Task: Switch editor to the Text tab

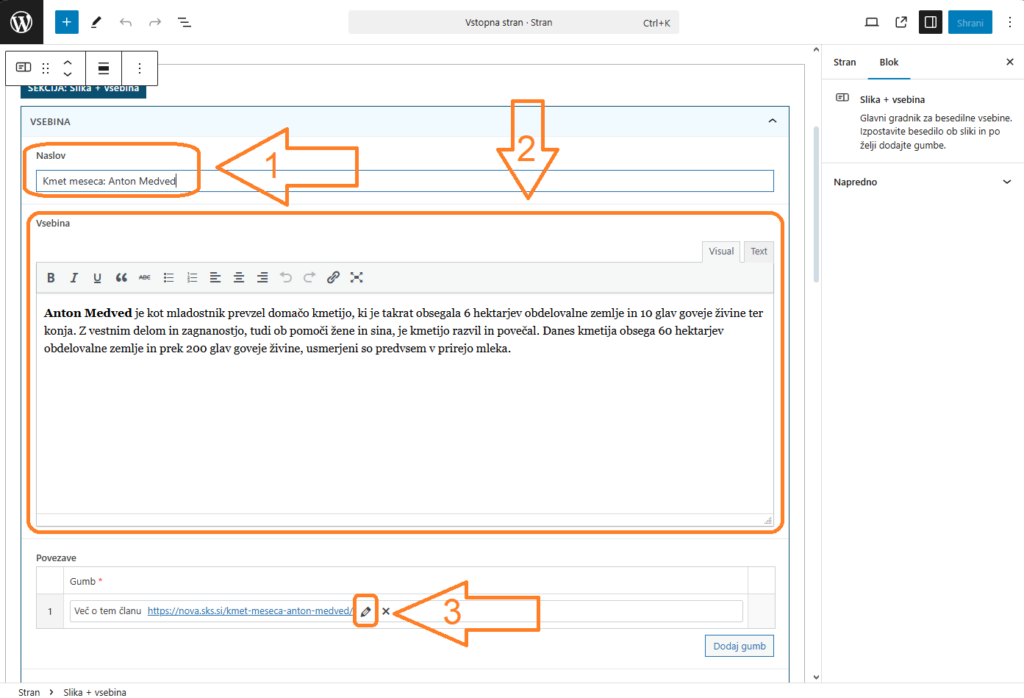Action: (x=759, y=251)
